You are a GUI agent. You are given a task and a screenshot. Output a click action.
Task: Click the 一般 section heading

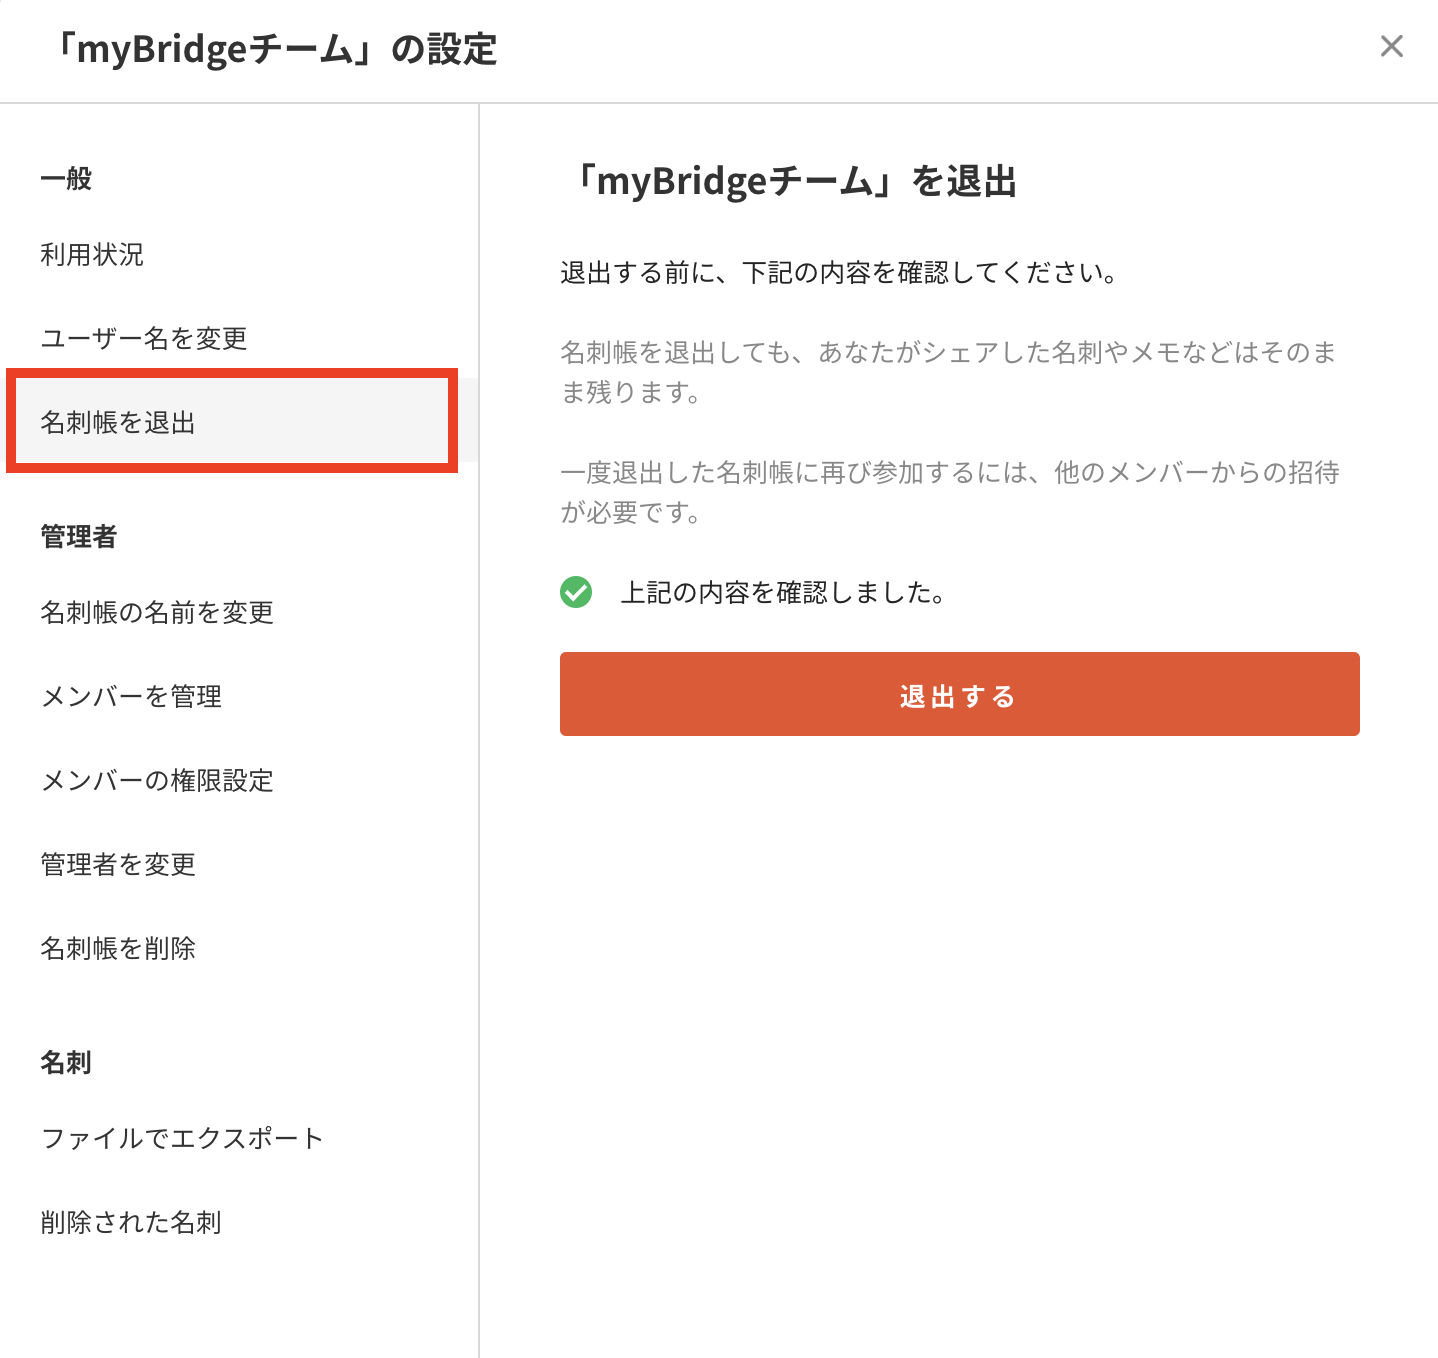pyautogui.click(x=66, y=179)
